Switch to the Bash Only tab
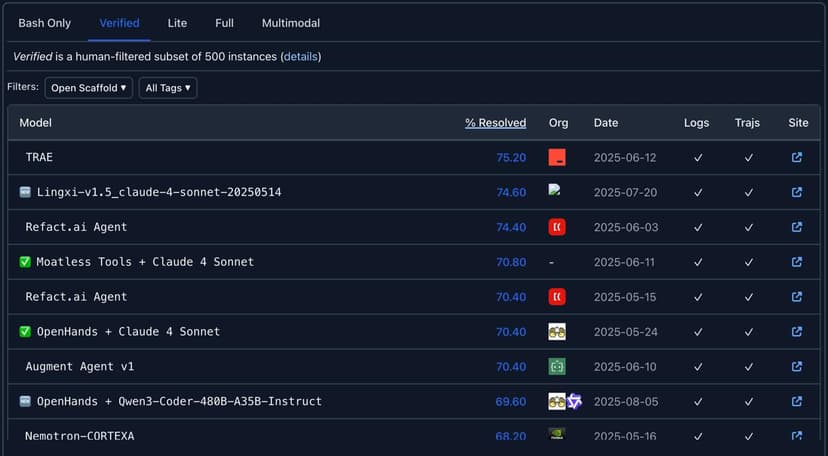Image resolution: width=828 pixels, height=456 pixels. pyautogui.click(x=45, y=23)
